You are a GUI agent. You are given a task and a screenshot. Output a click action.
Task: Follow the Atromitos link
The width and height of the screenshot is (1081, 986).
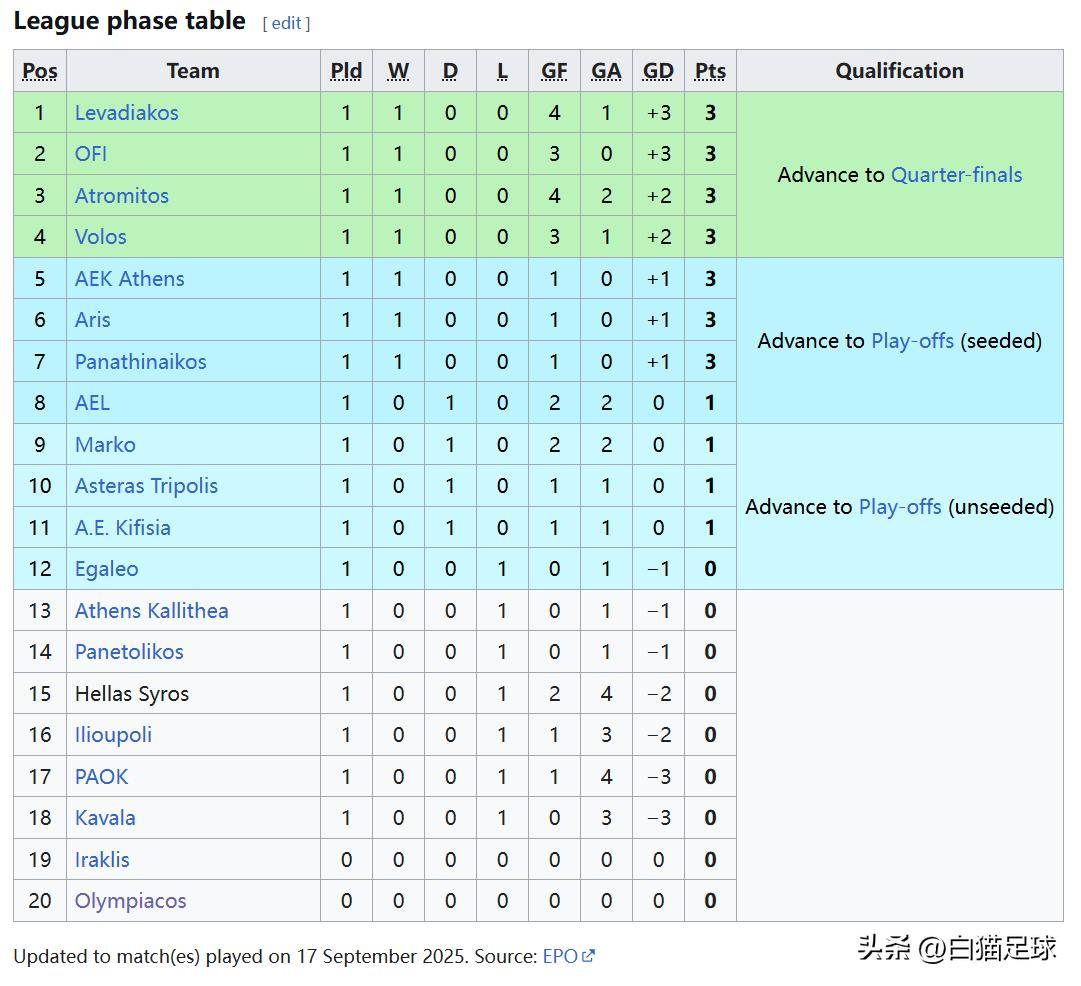click(122, 196)
